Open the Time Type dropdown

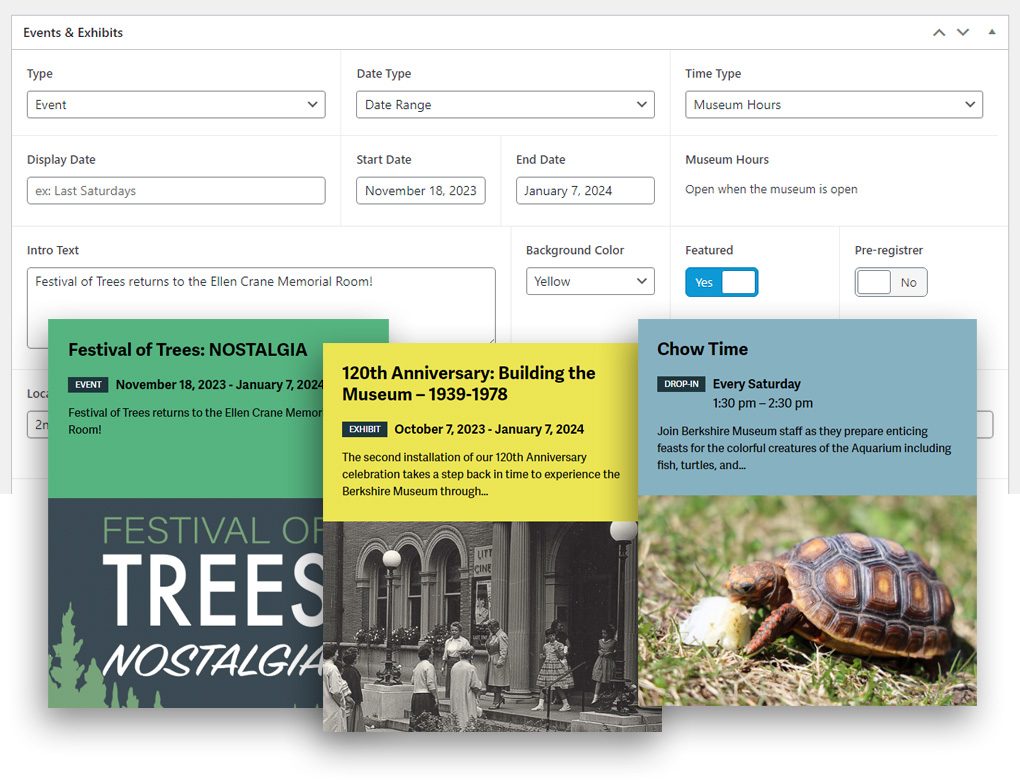833,105
